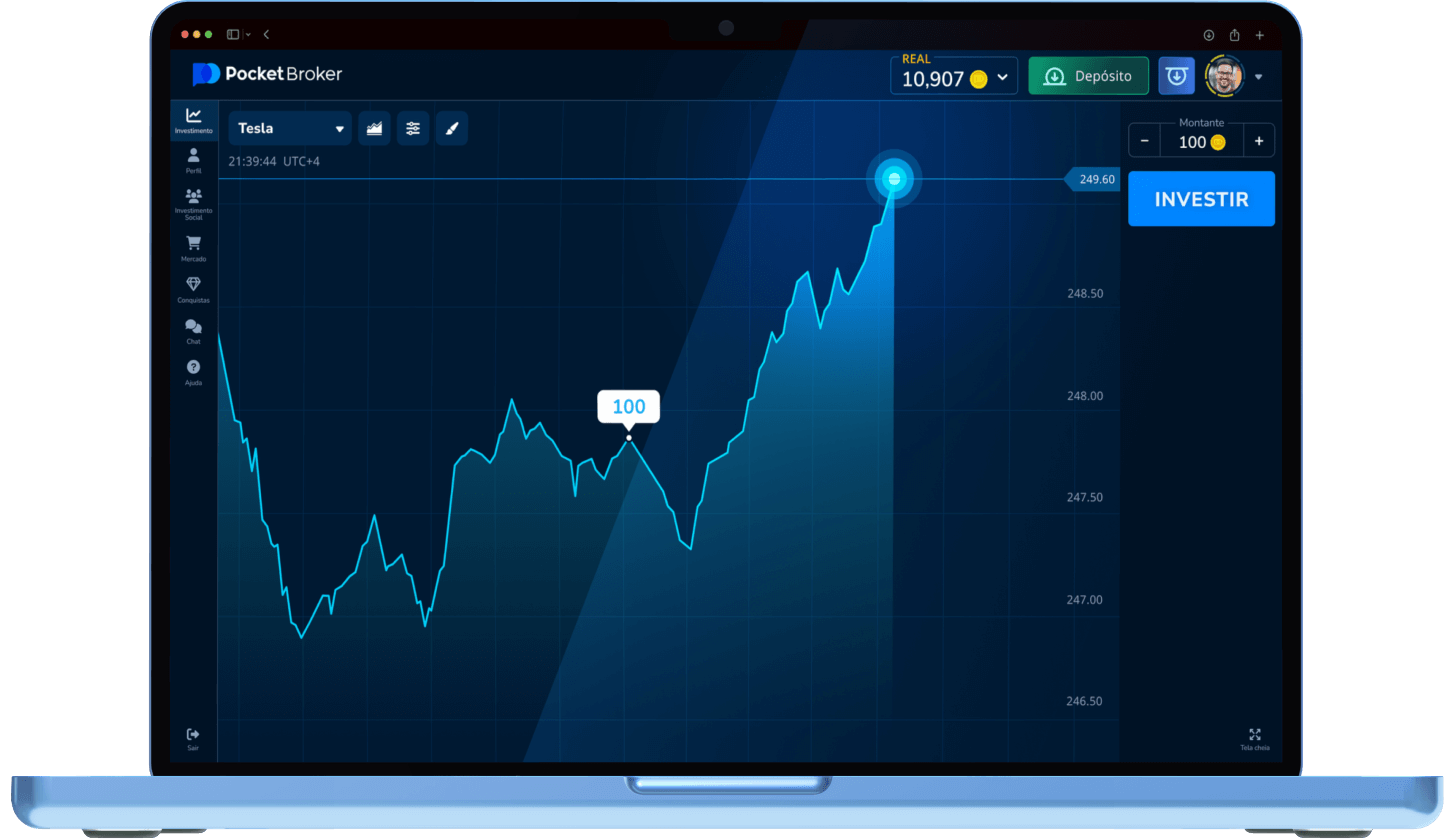Click the 100 trade marker on chart
The height and width of the screenshot is (840, 1454).
[628, 407]
